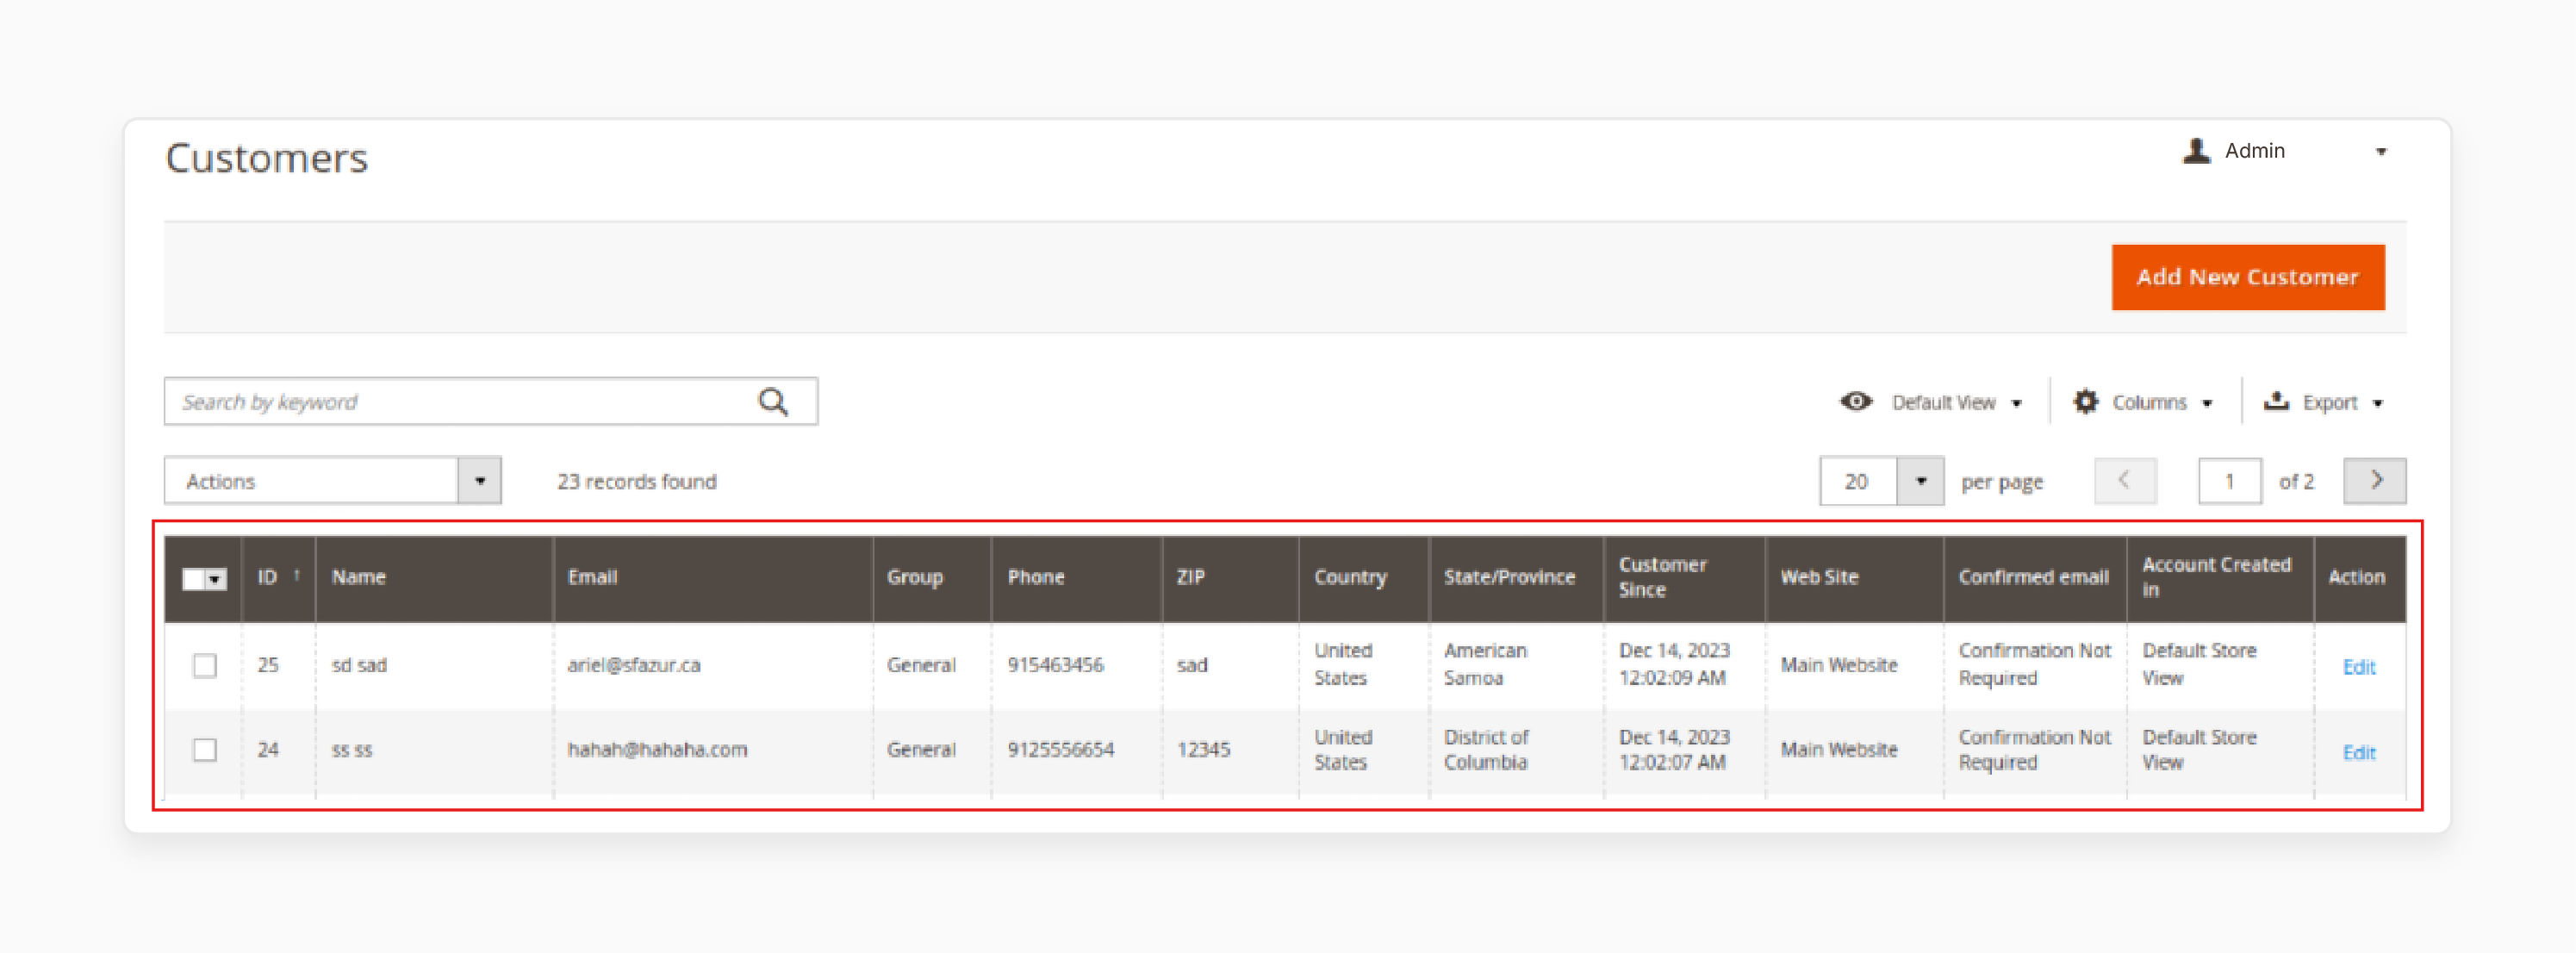Click the Add New Customer button

(x=2247, y=277)
